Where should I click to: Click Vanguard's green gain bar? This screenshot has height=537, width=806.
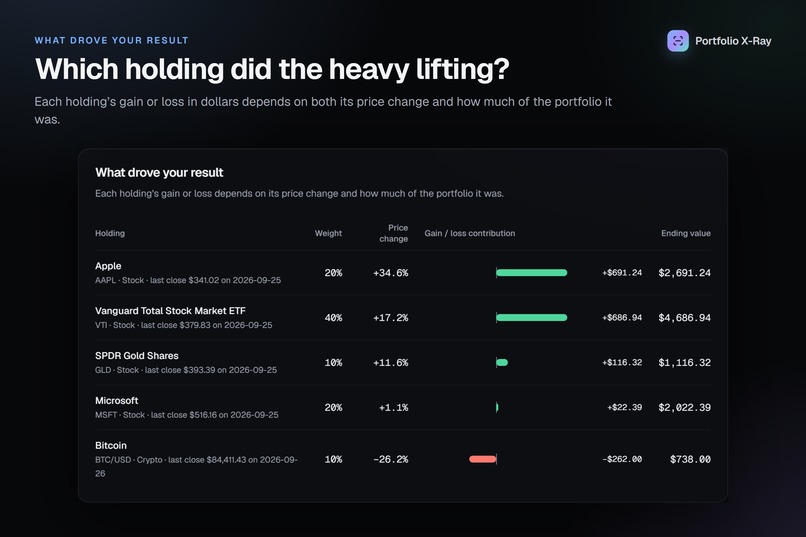click(532, 318)
